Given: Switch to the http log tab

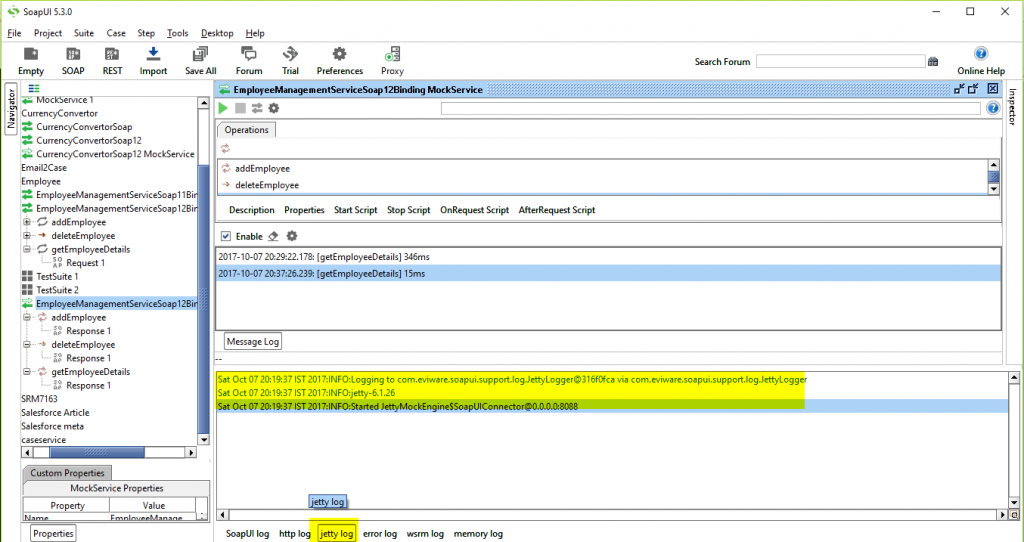Looking at the screenshot, I should coord(294,534).
